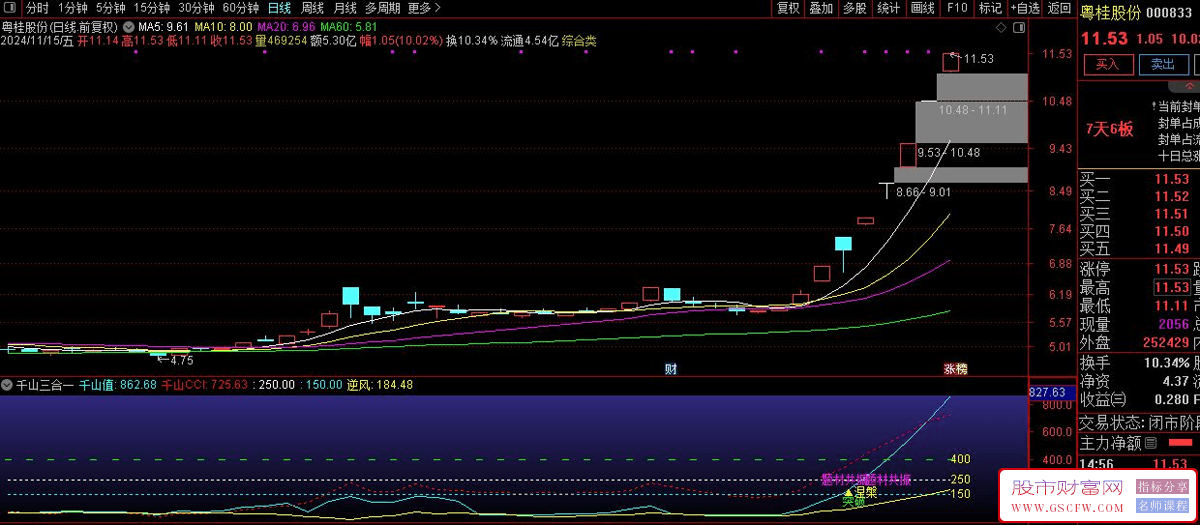Click the 7天6板 badge
This screenshot has width=1200, height=525.
pos(1109,129)
